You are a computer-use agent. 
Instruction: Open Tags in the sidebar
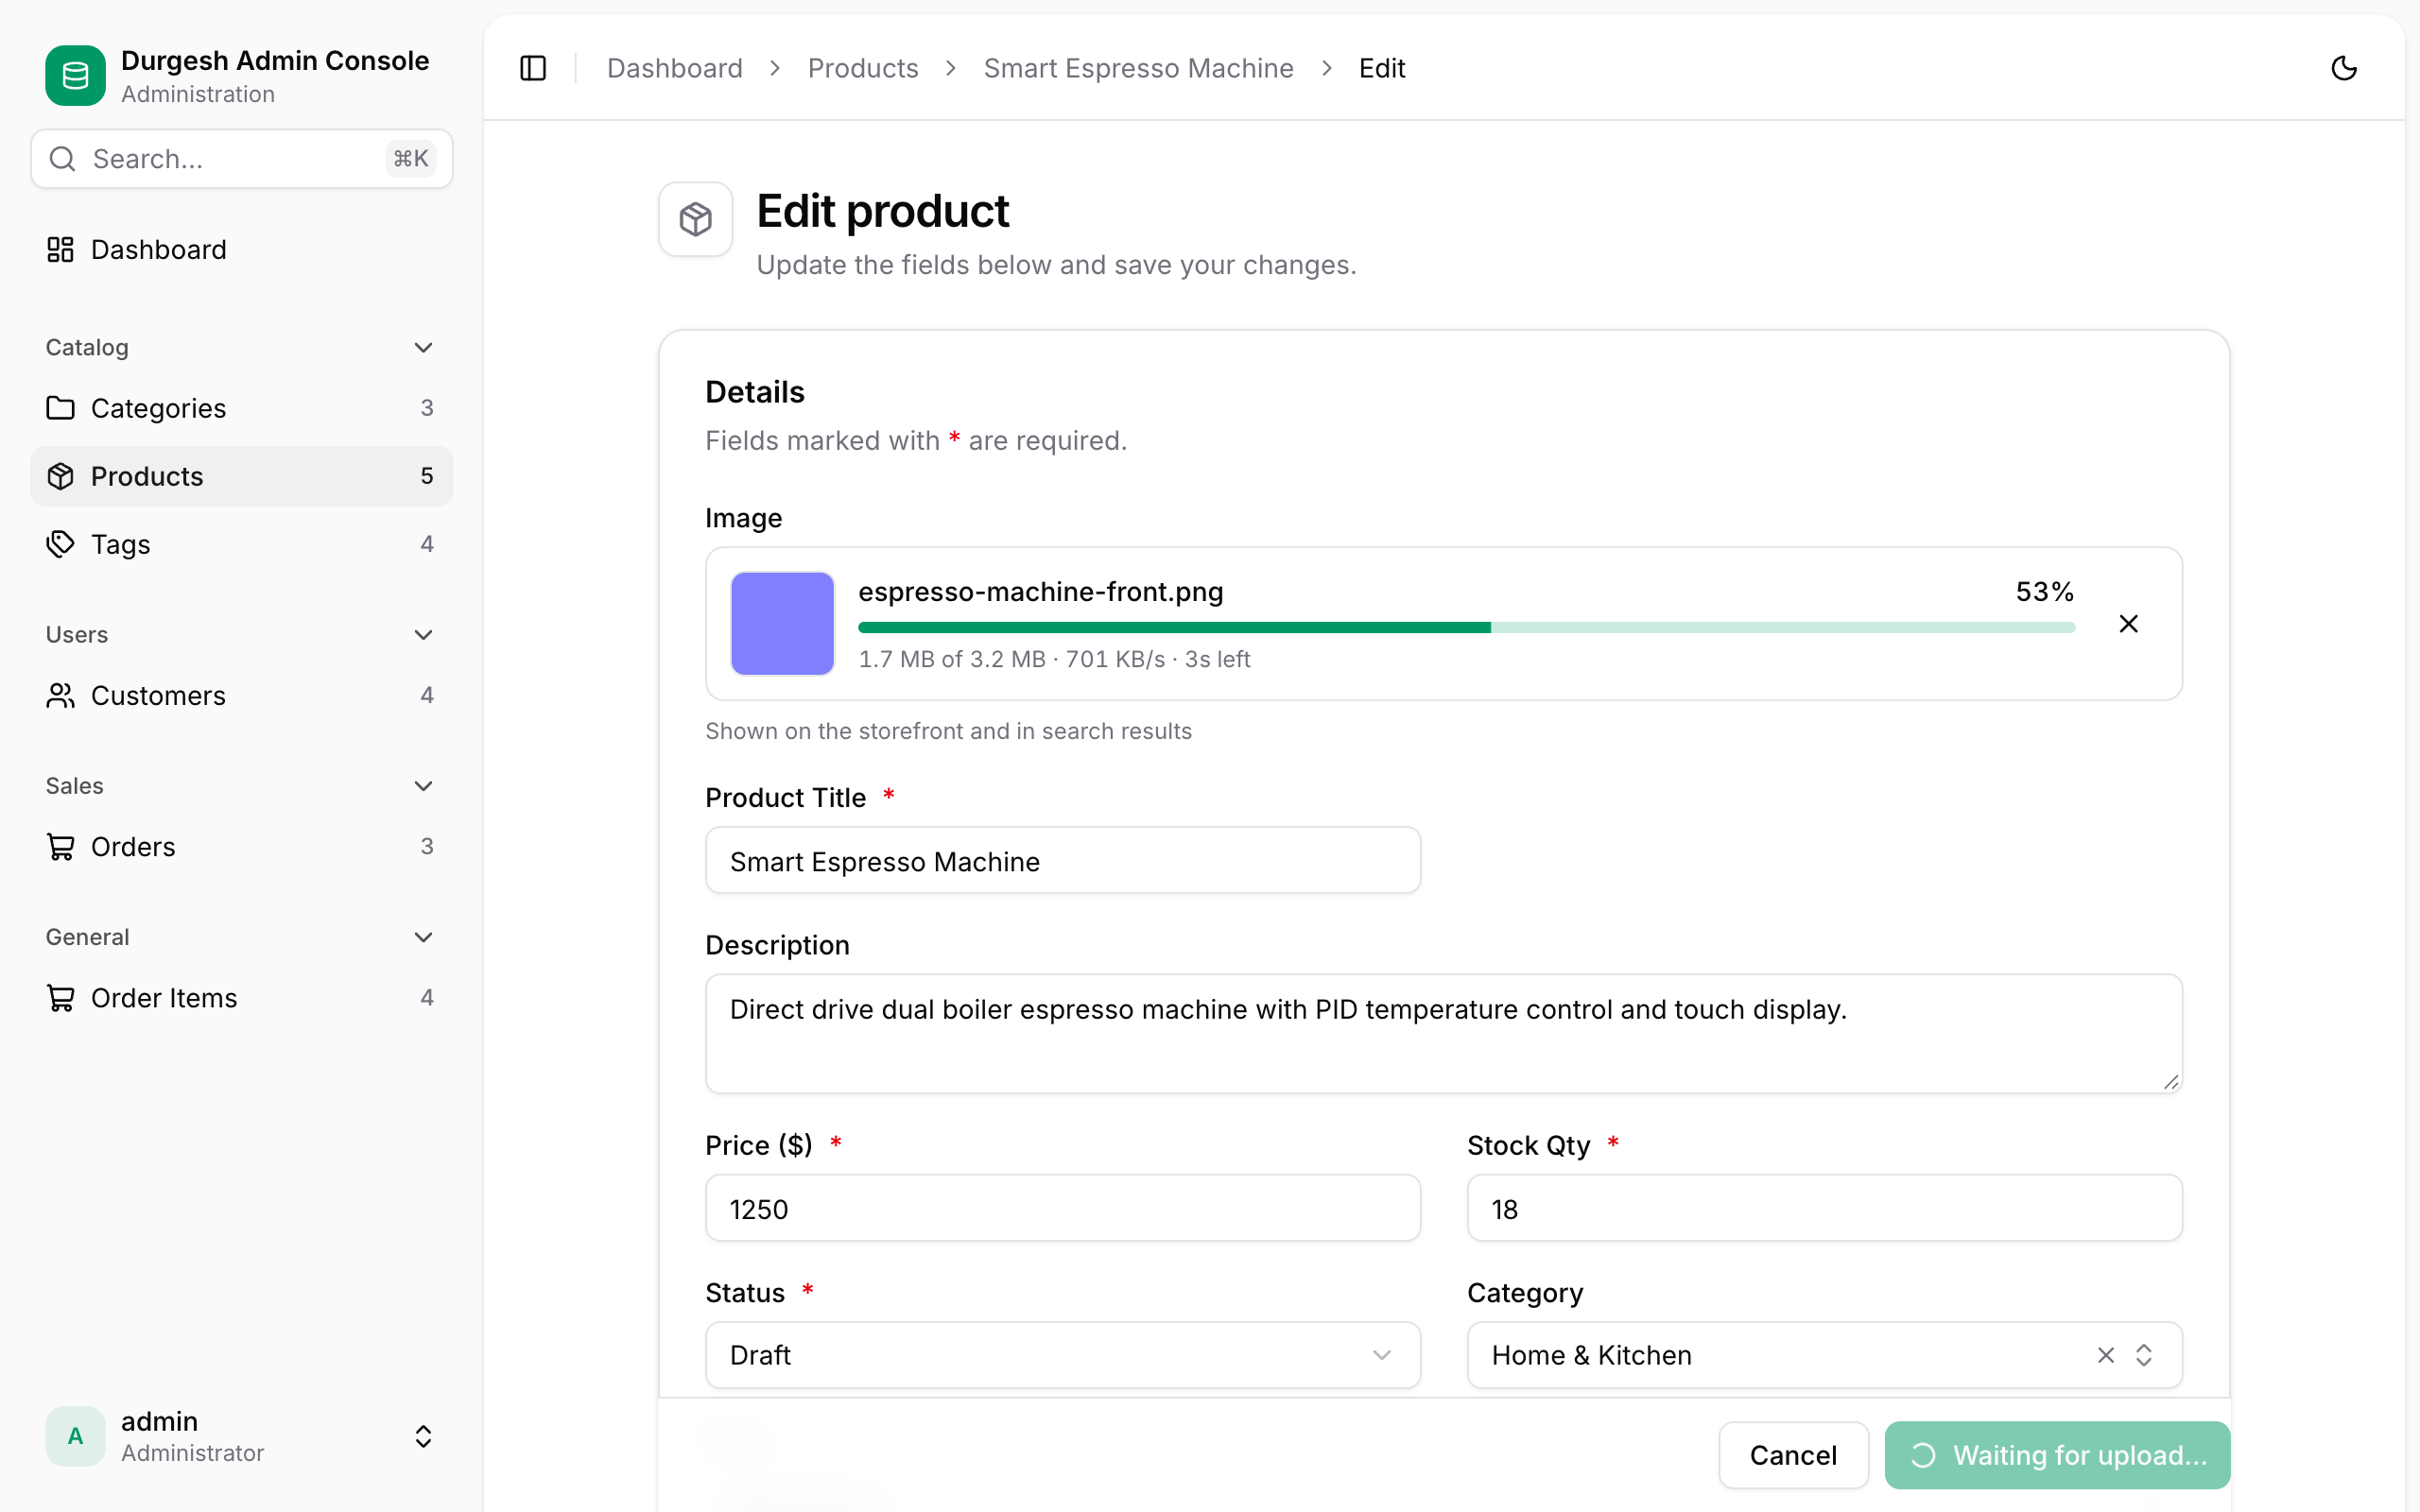point(242,544)
